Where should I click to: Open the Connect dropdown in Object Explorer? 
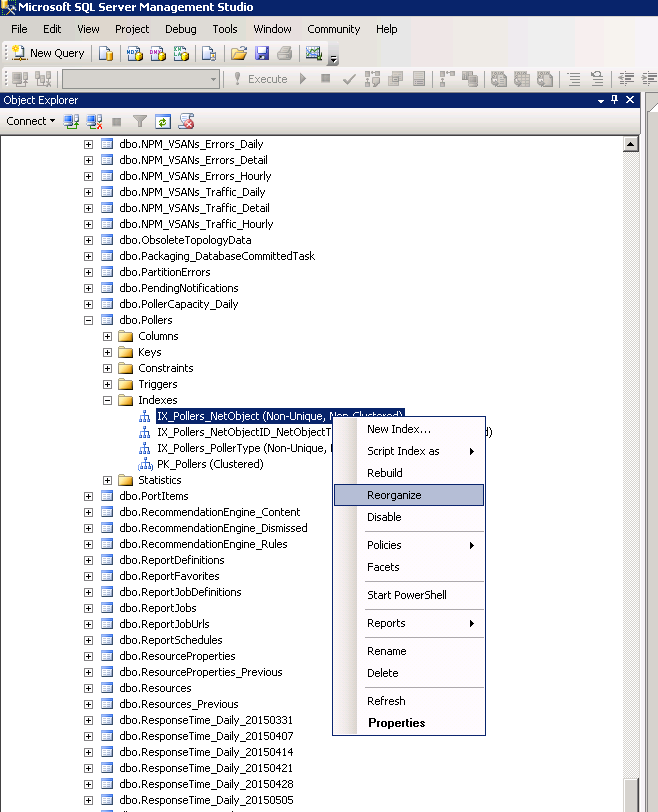[x=31, y=121]
